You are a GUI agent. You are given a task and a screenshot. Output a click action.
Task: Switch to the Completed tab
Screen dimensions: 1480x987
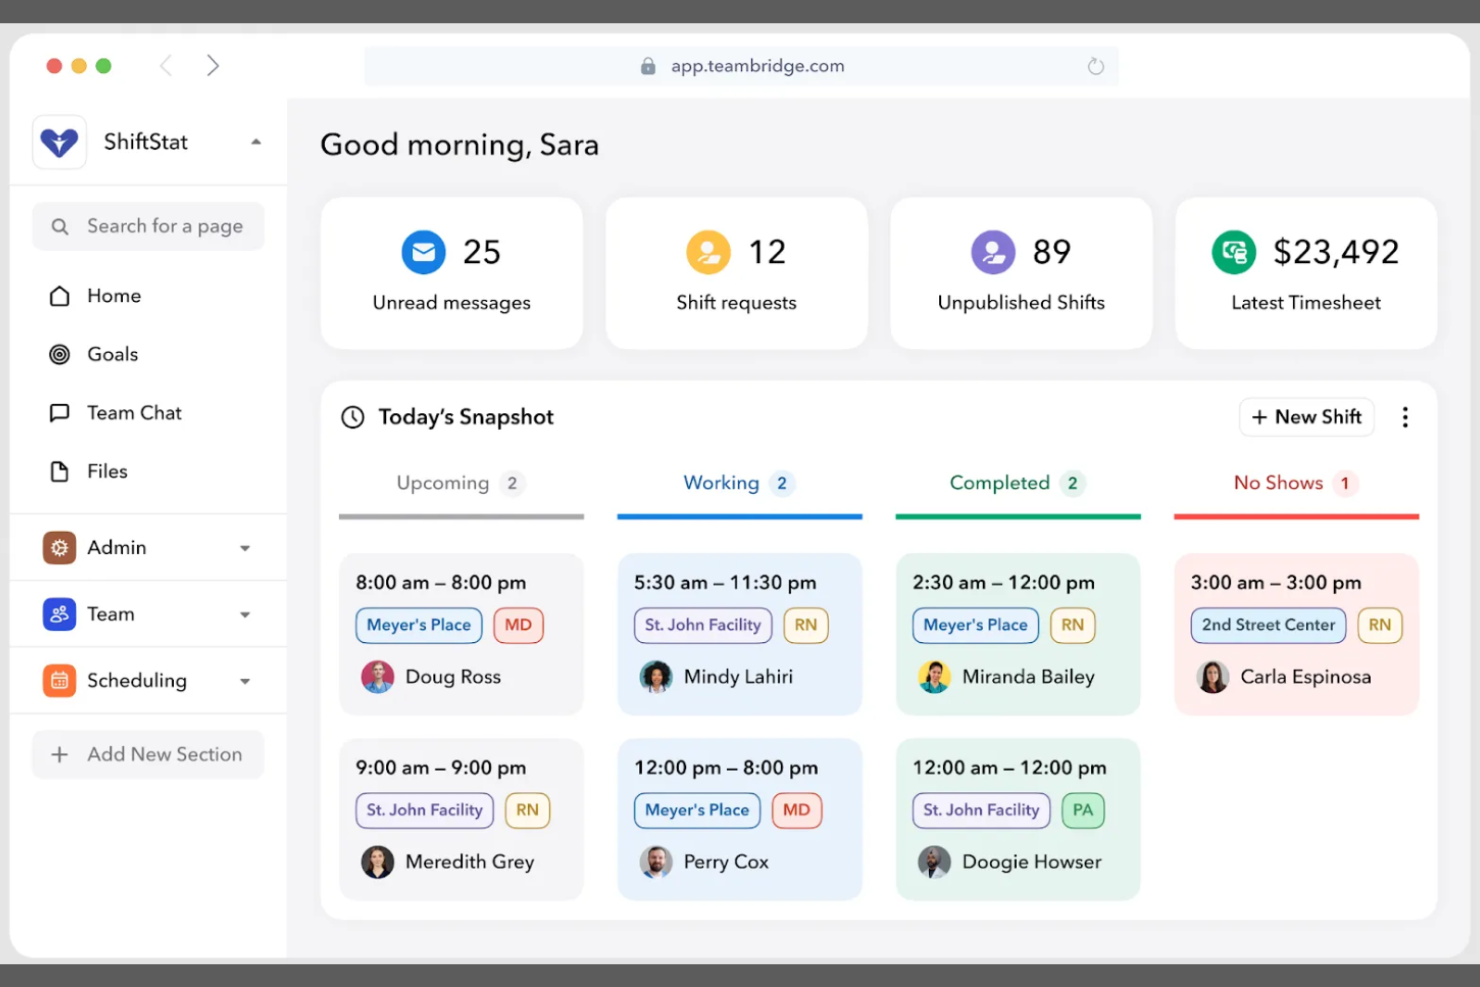tap(1018, 484)
